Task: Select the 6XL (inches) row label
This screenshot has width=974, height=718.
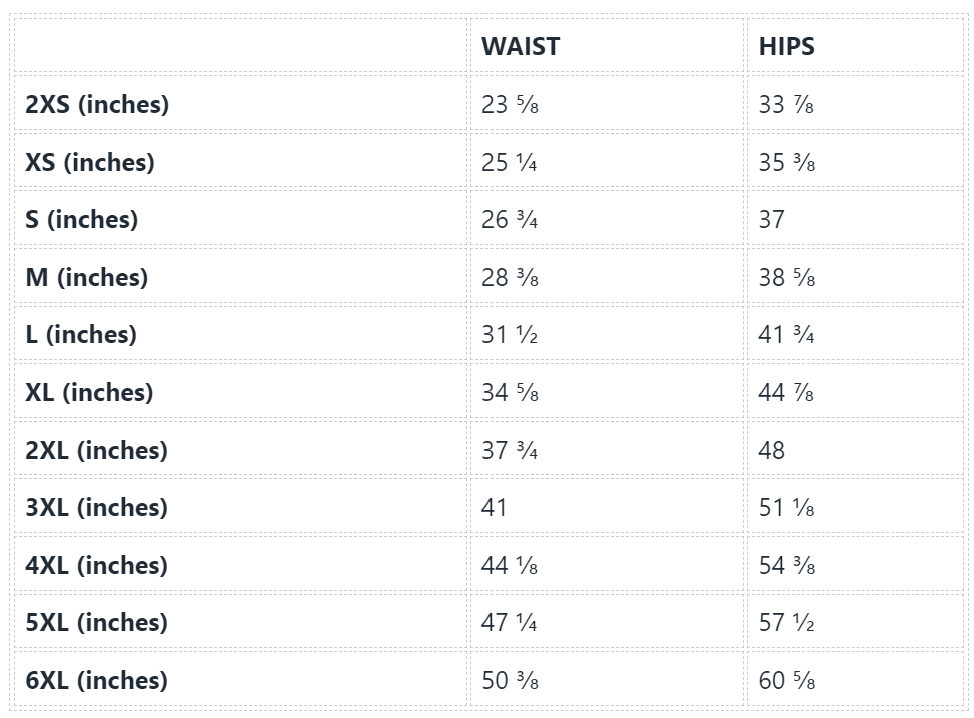Action: (x=96, y=680)
